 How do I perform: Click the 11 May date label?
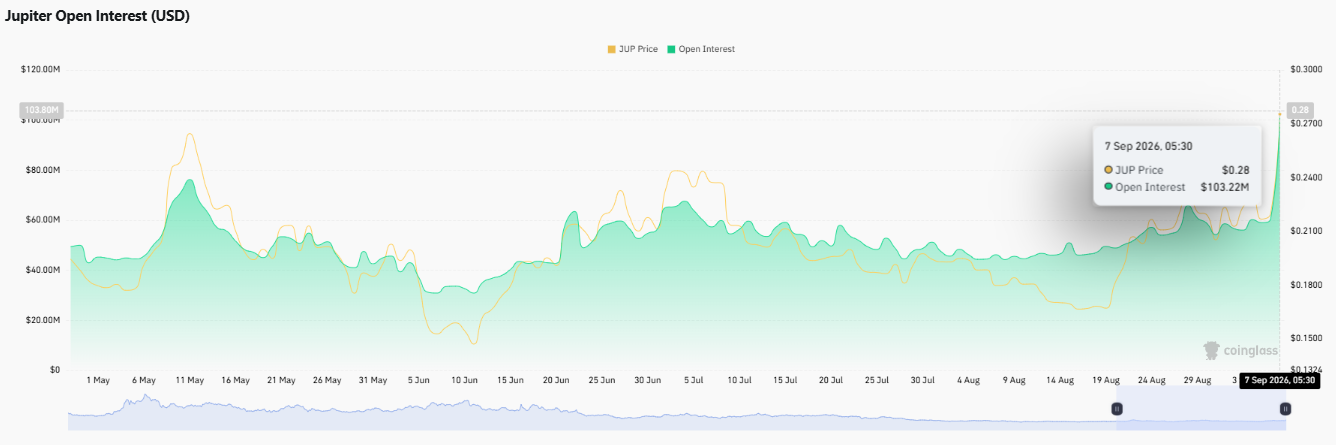click(x=189, y=380)
